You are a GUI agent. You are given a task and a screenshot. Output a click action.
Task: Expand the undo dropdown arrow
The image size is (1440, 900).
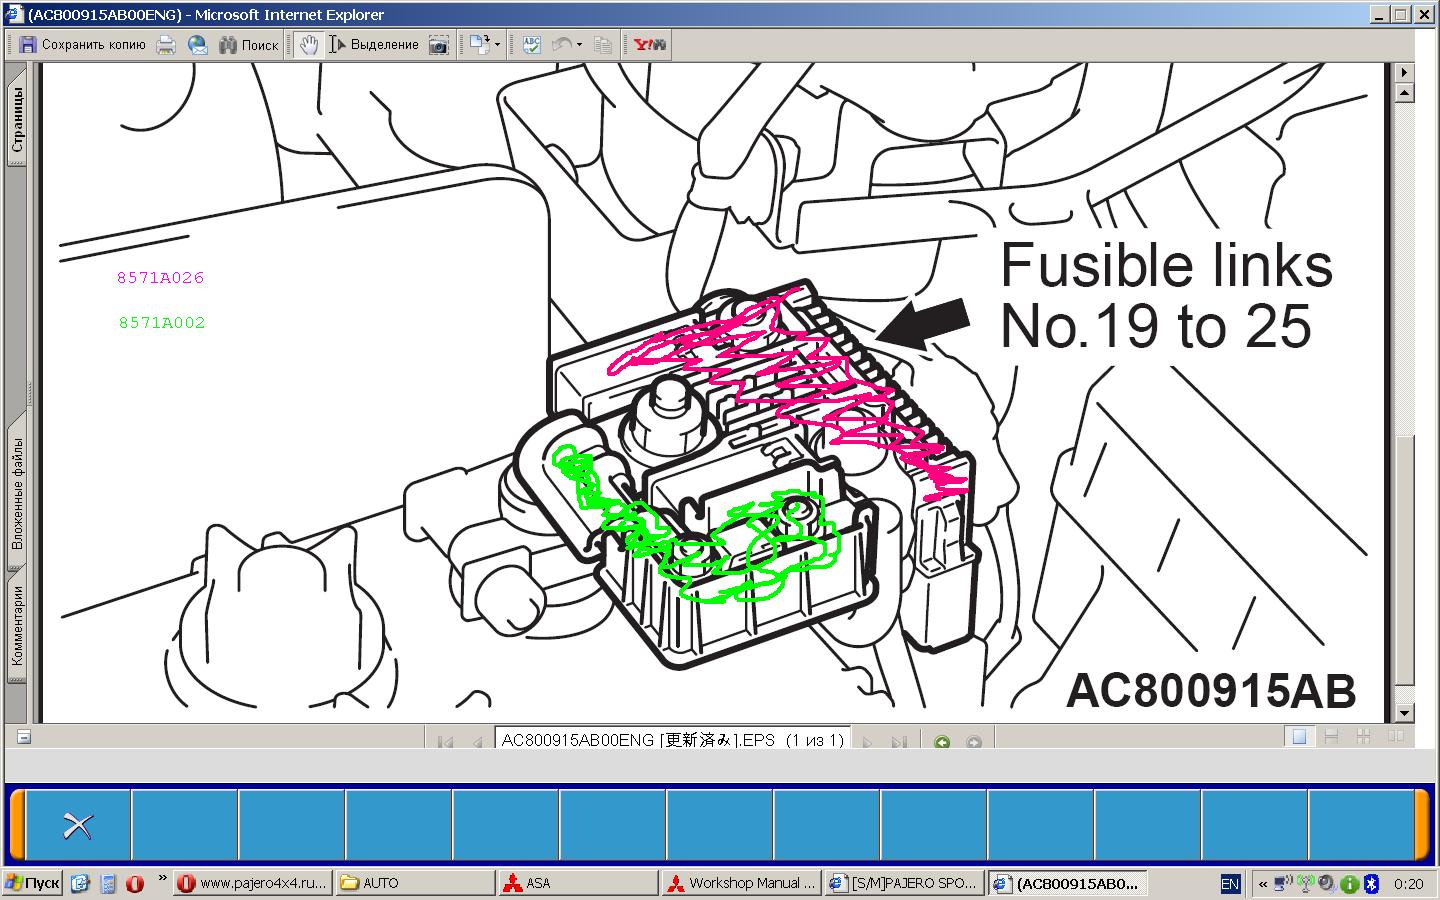click(579, 45)
